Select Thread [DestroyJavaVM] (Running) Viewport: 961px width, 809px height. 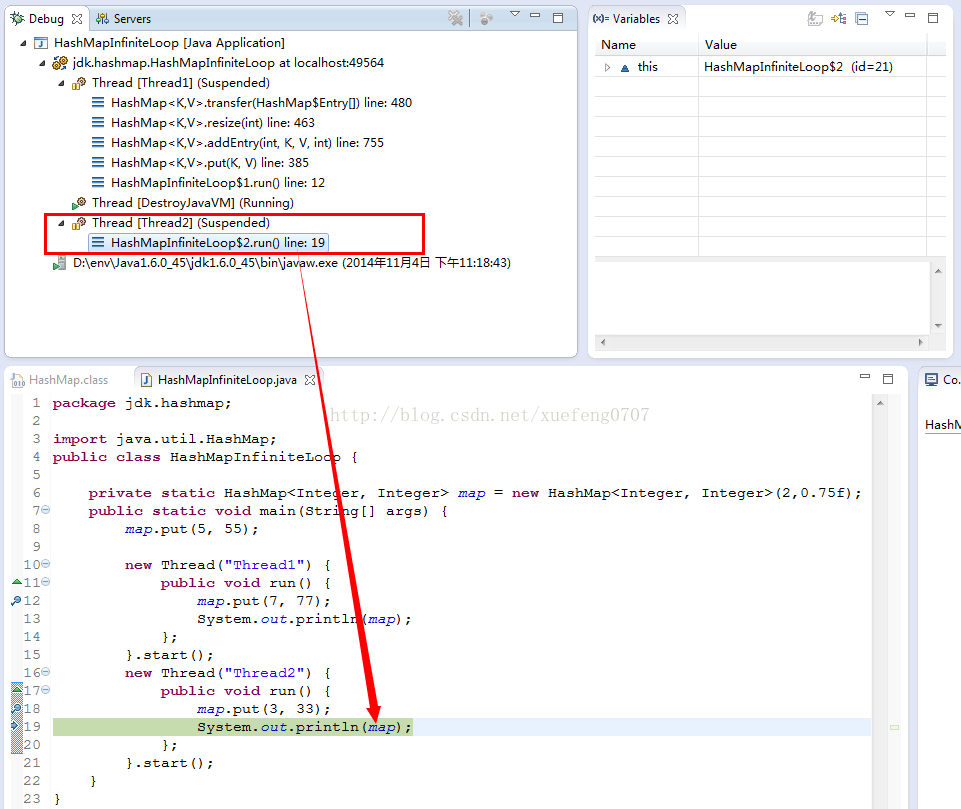pyautogui.click(x=192, y=203)
